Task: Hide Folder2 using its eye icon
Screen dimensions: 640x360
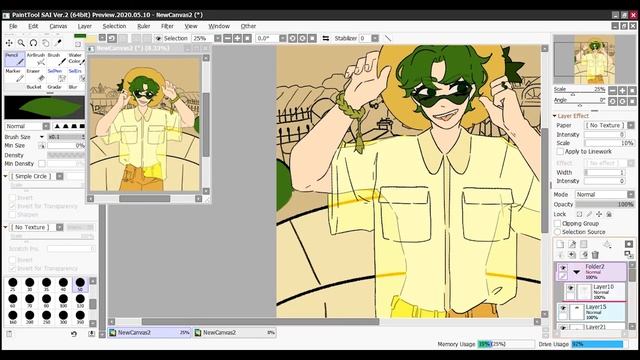Action: 563,268
